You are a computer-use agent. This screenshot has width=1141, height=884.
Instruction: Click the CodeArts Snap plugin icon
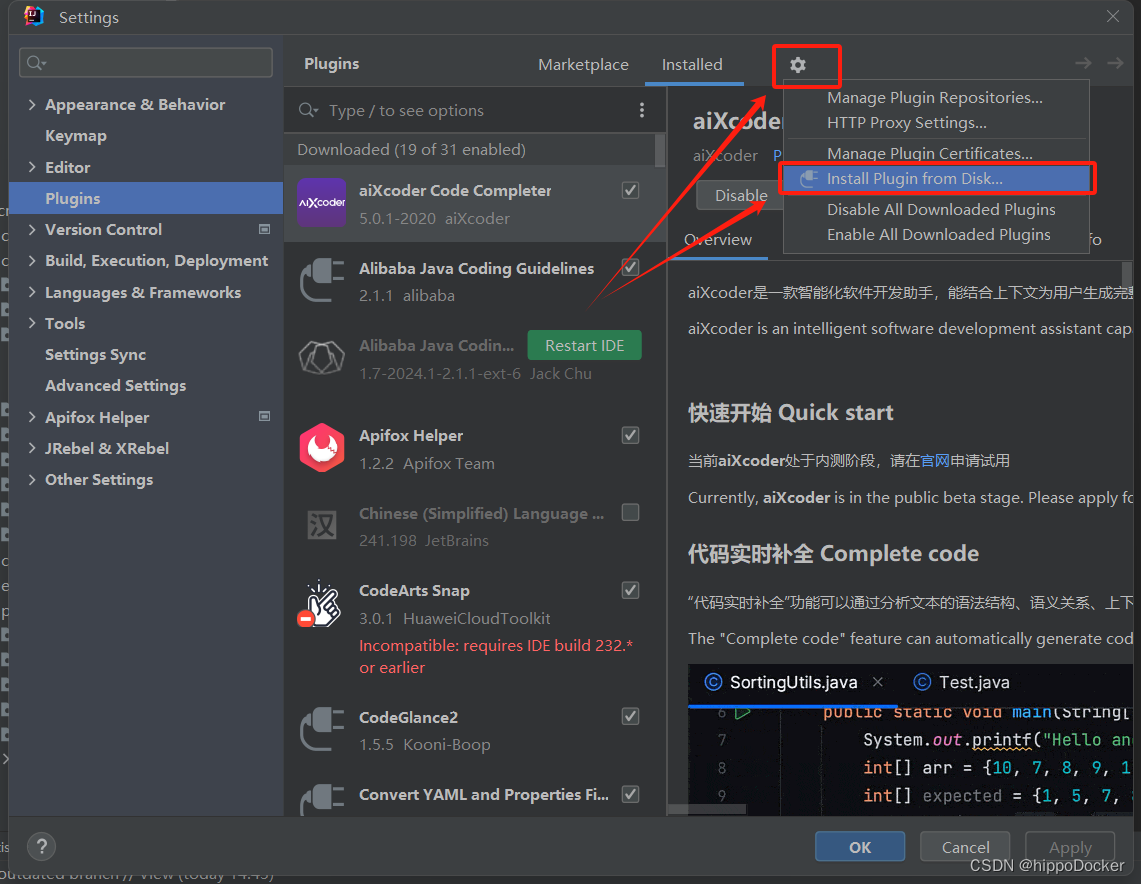(320, 604)
